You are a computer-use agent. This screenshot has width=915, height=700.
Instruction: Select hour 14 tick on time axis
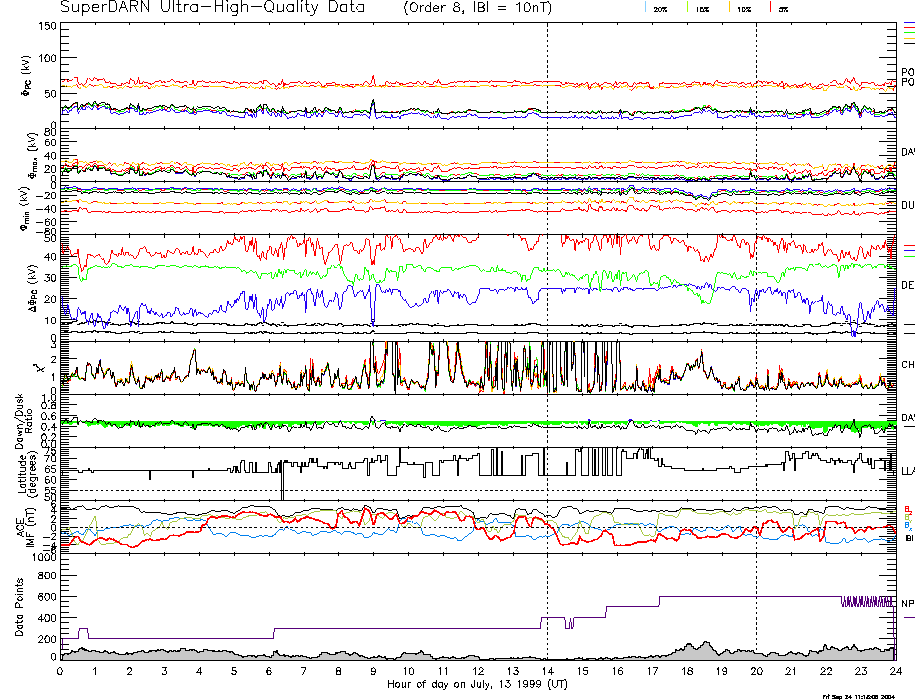pyautogui.click(x=547, y=671)
